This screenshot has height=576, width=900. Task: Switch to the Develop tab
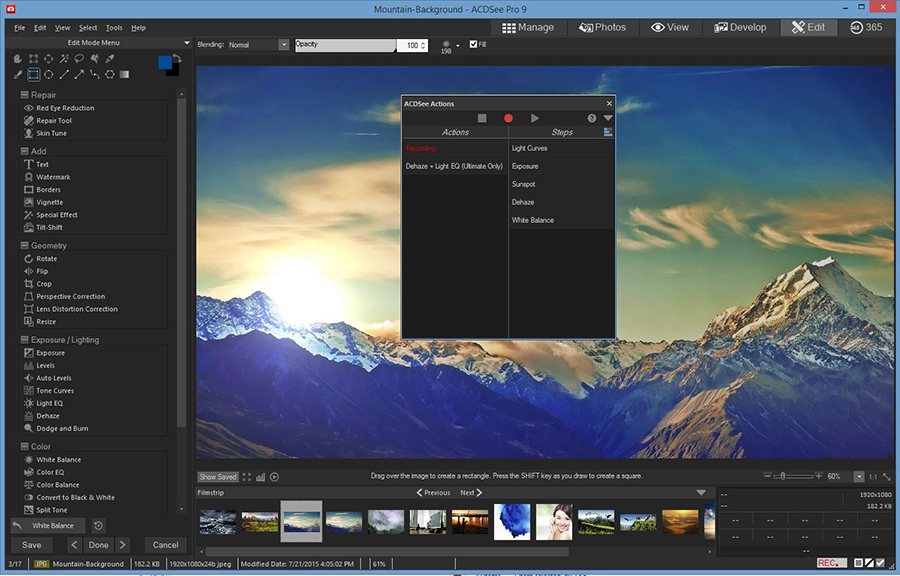coord(740,28)
